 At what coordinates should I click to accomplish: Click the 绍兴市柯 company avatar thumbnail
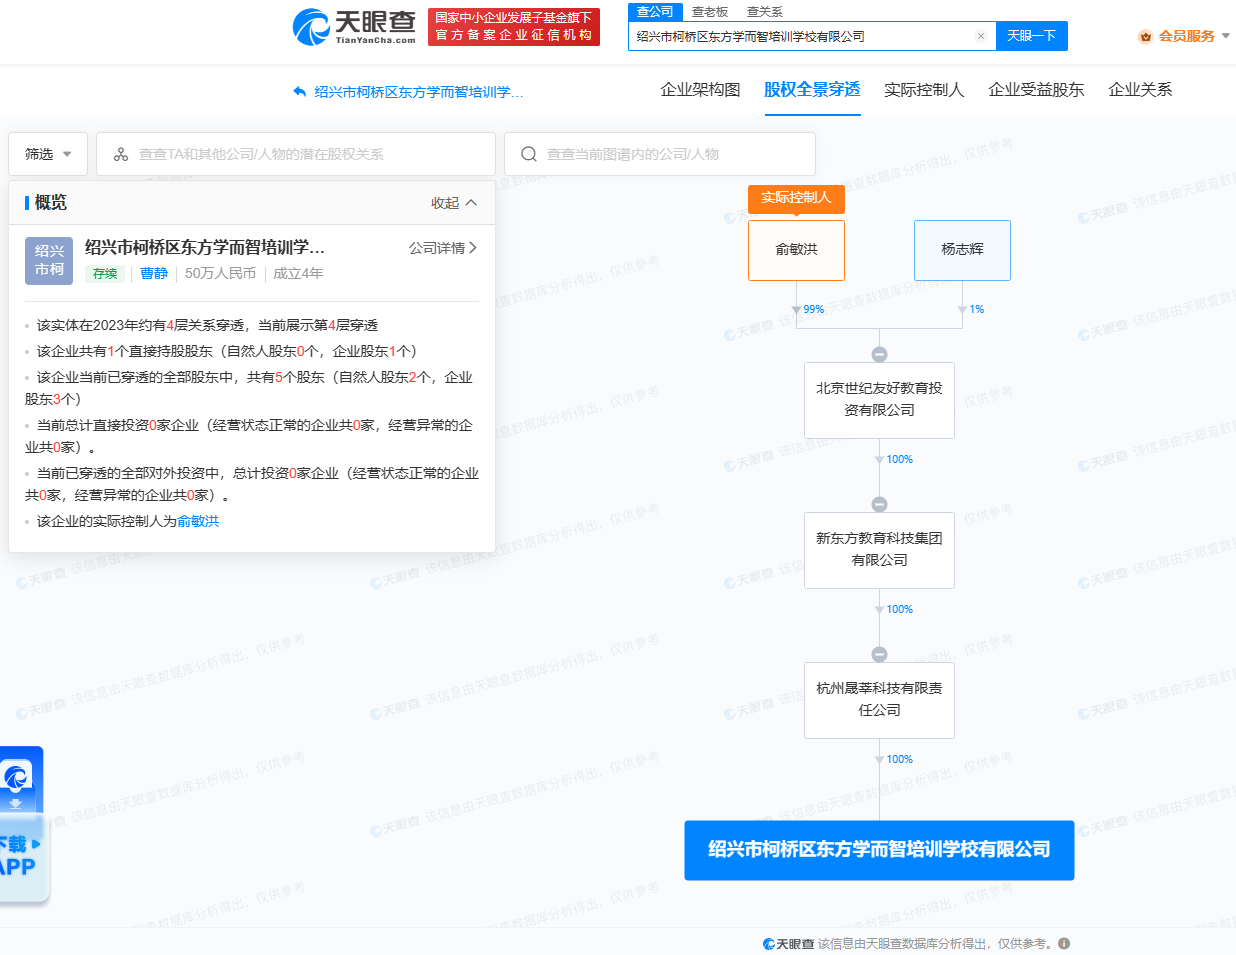tap(49, 260)
